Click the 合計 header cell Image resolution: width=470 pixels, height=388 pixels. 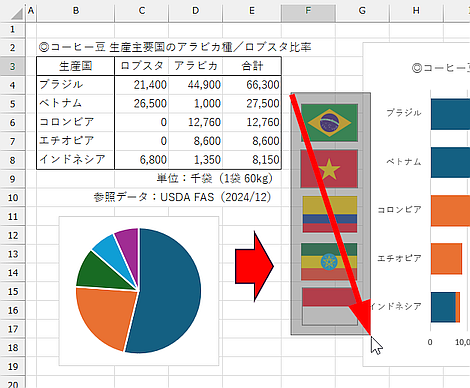point(252,66)
